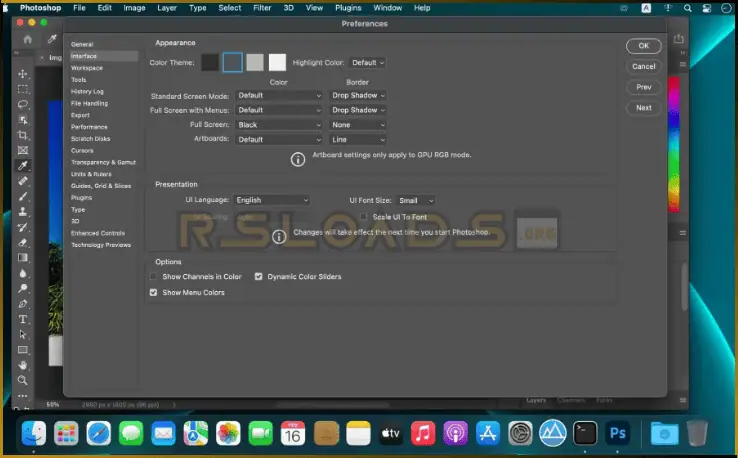This screenshot has height=458, width=738.
Task: Open Artboards color dropdown set to Default
Action: [279, 139]
